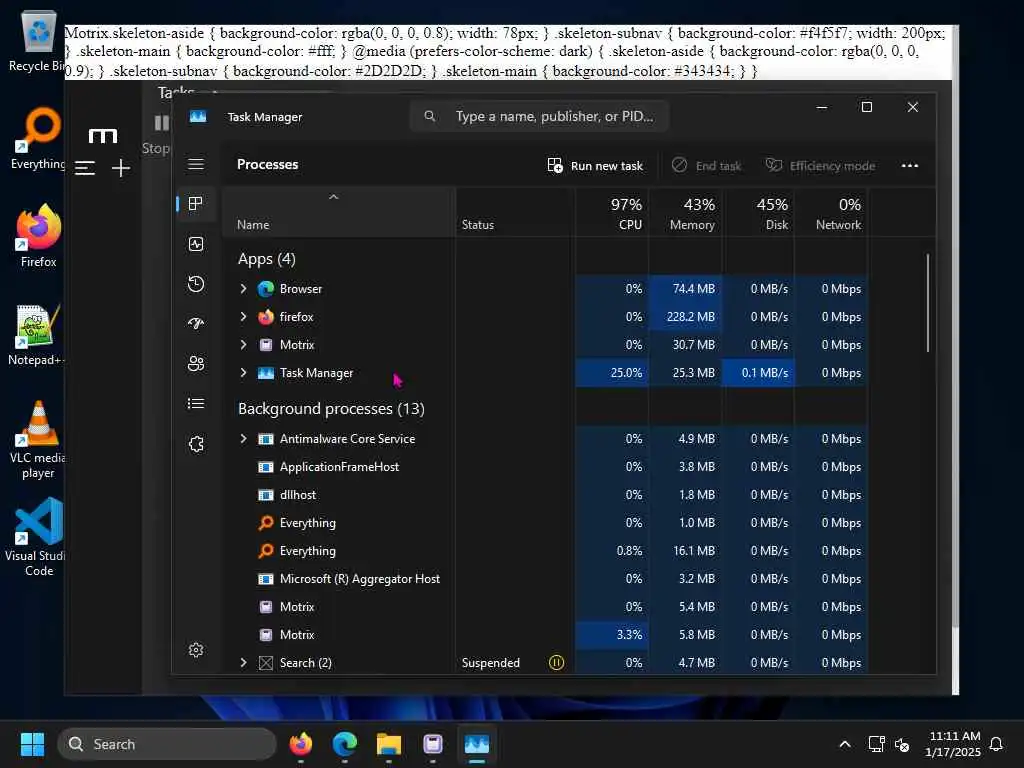Open the muted volume icon in tray
The image size is (1024, 768).
point(902,744)
